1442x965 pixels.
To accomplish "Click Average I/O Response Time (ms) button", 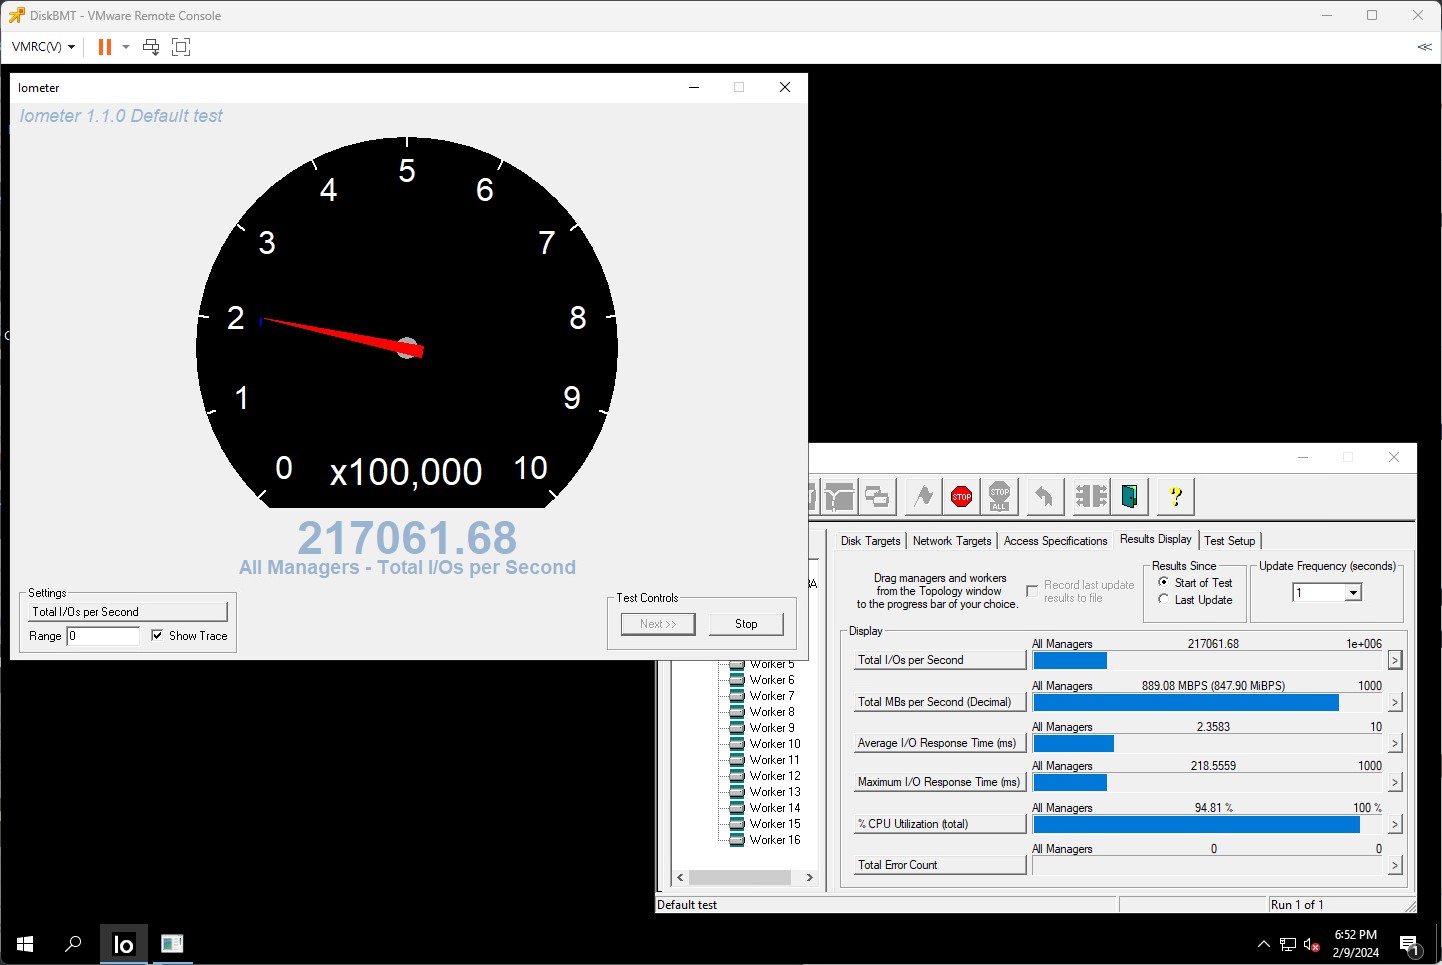I will click(940, 743).
